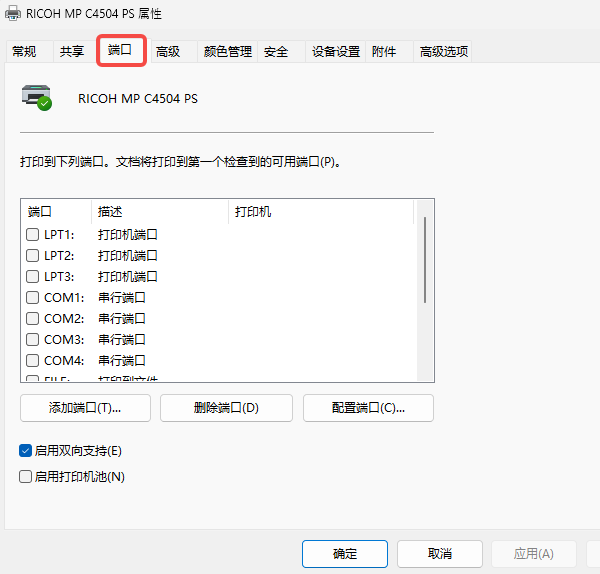Confirm with the 确定 button

pos(345,554)
